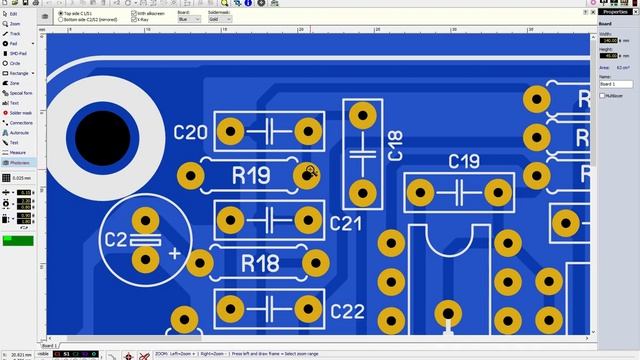
Task: Select the Pad tool
Action: click(10, 44)
